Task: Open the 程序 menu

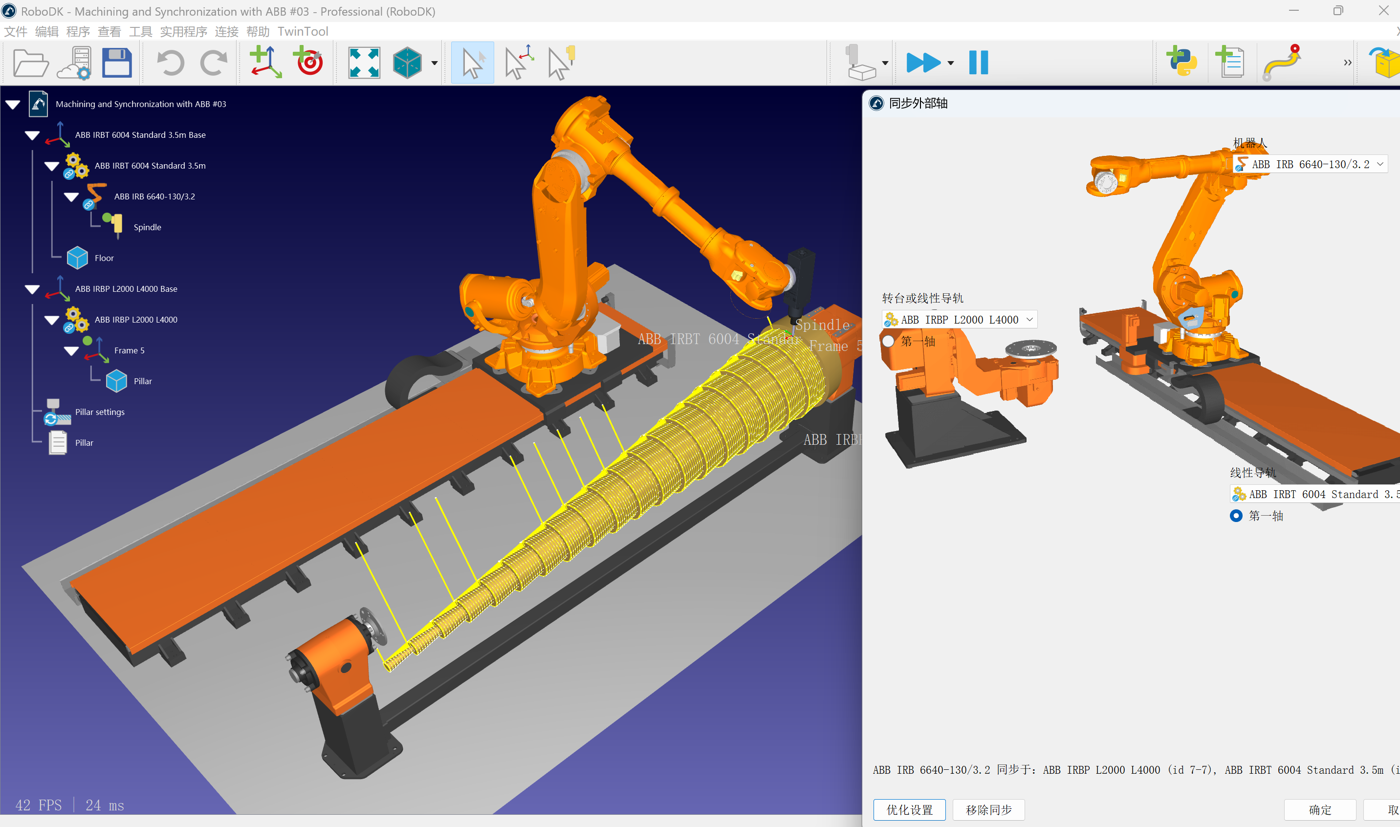Action: pyautogui.click(x=77, y=32)
